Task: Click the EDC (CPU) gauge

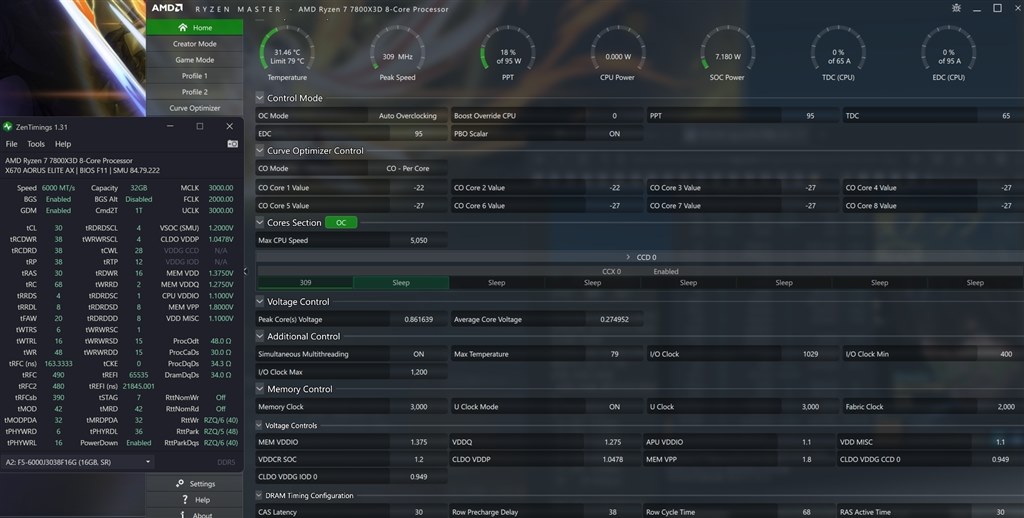Action: pyautogui.click(x=948, y=54)
